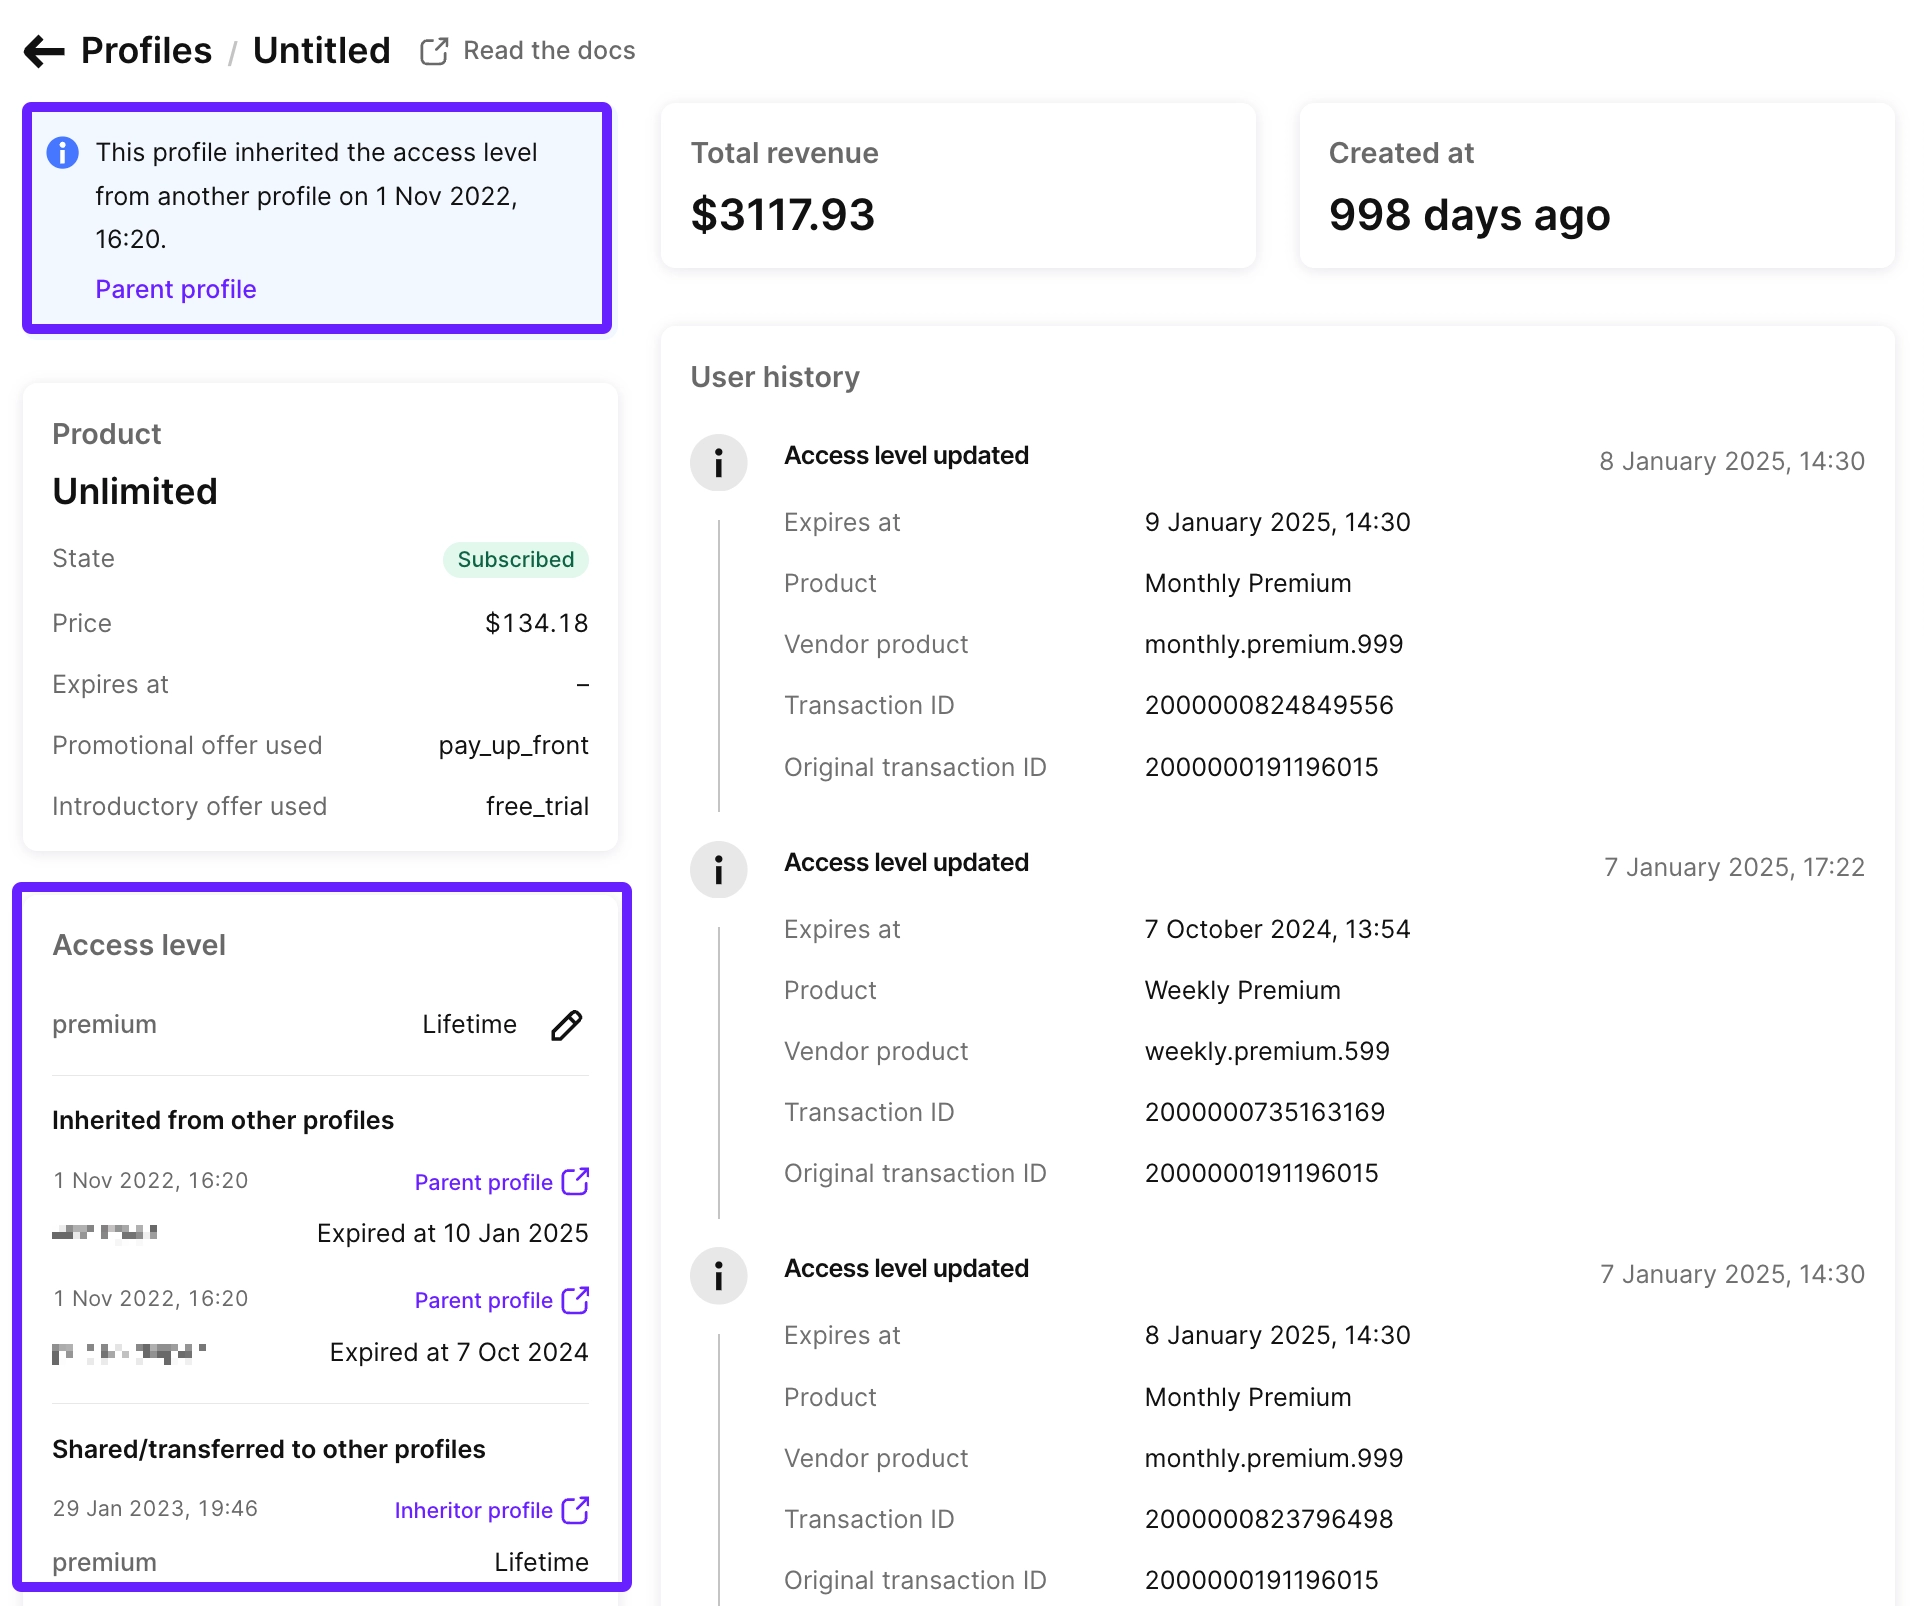
Task: Click external-link icon beside second Parent profile
Action: 576,1300
